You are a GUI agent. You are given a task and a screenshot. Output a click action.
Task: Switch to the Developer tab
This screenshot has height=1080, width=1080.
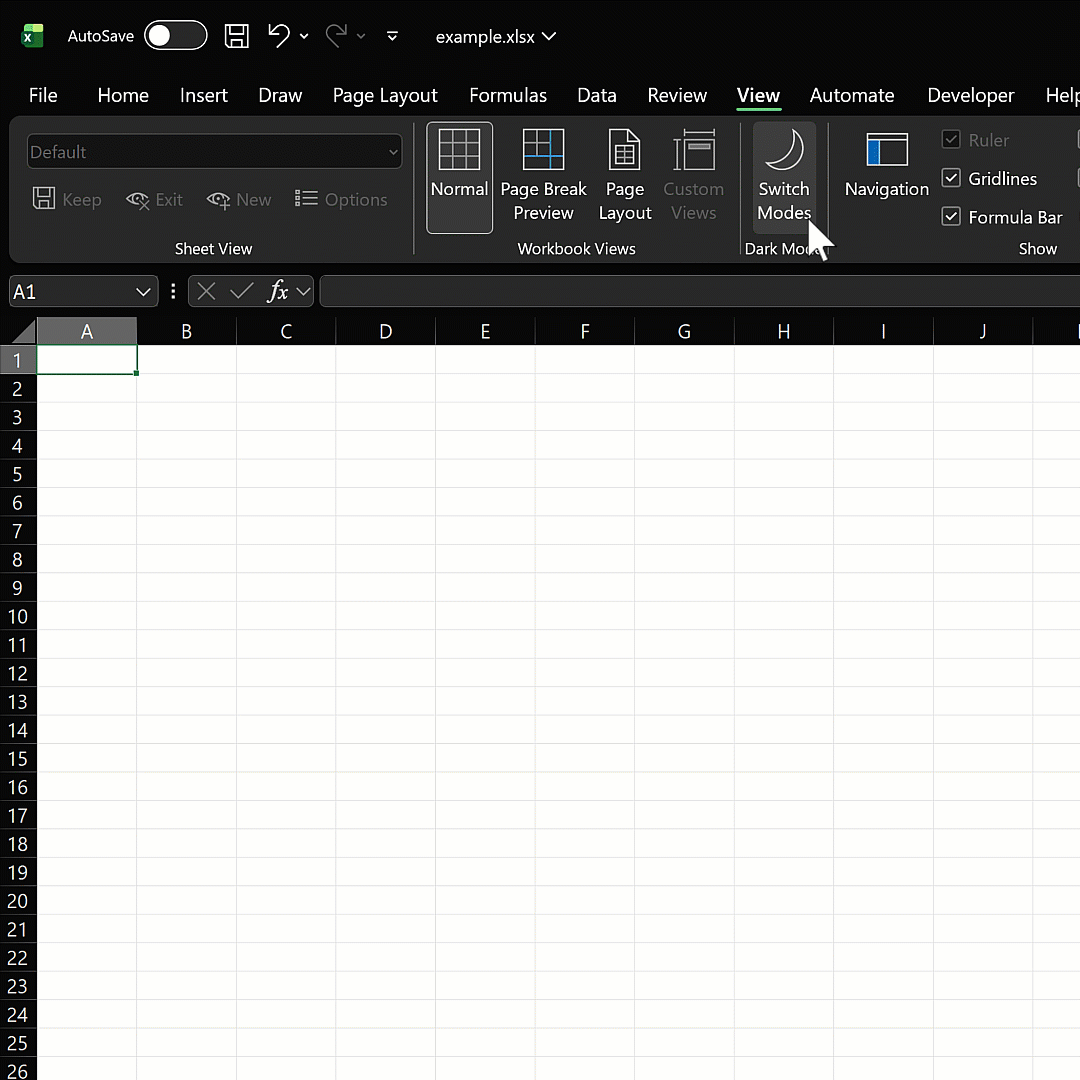971,95
